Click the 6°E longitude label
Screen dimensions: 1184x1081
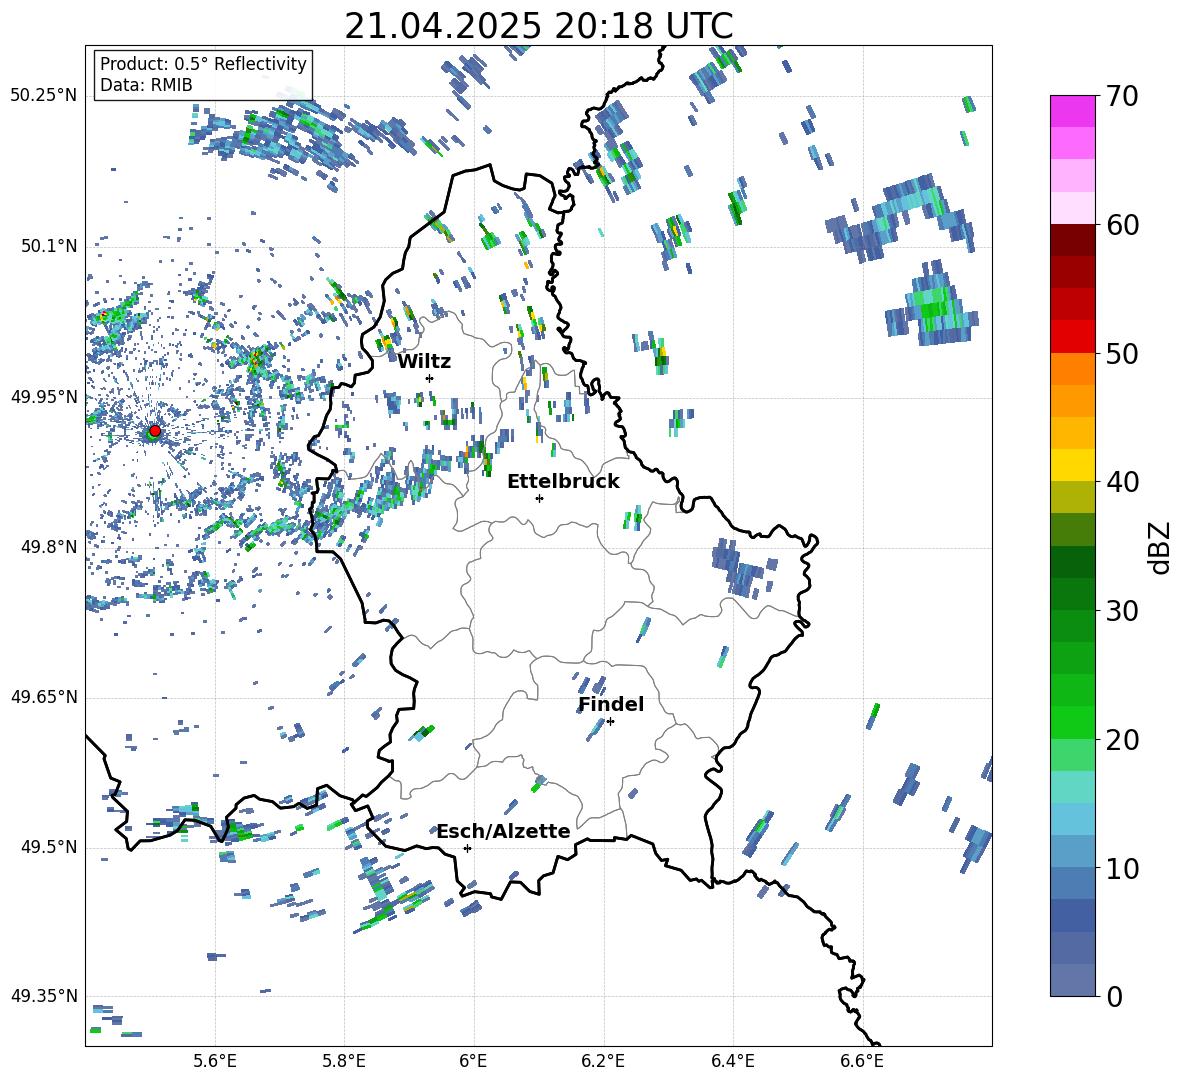(x=473, y=1061)
